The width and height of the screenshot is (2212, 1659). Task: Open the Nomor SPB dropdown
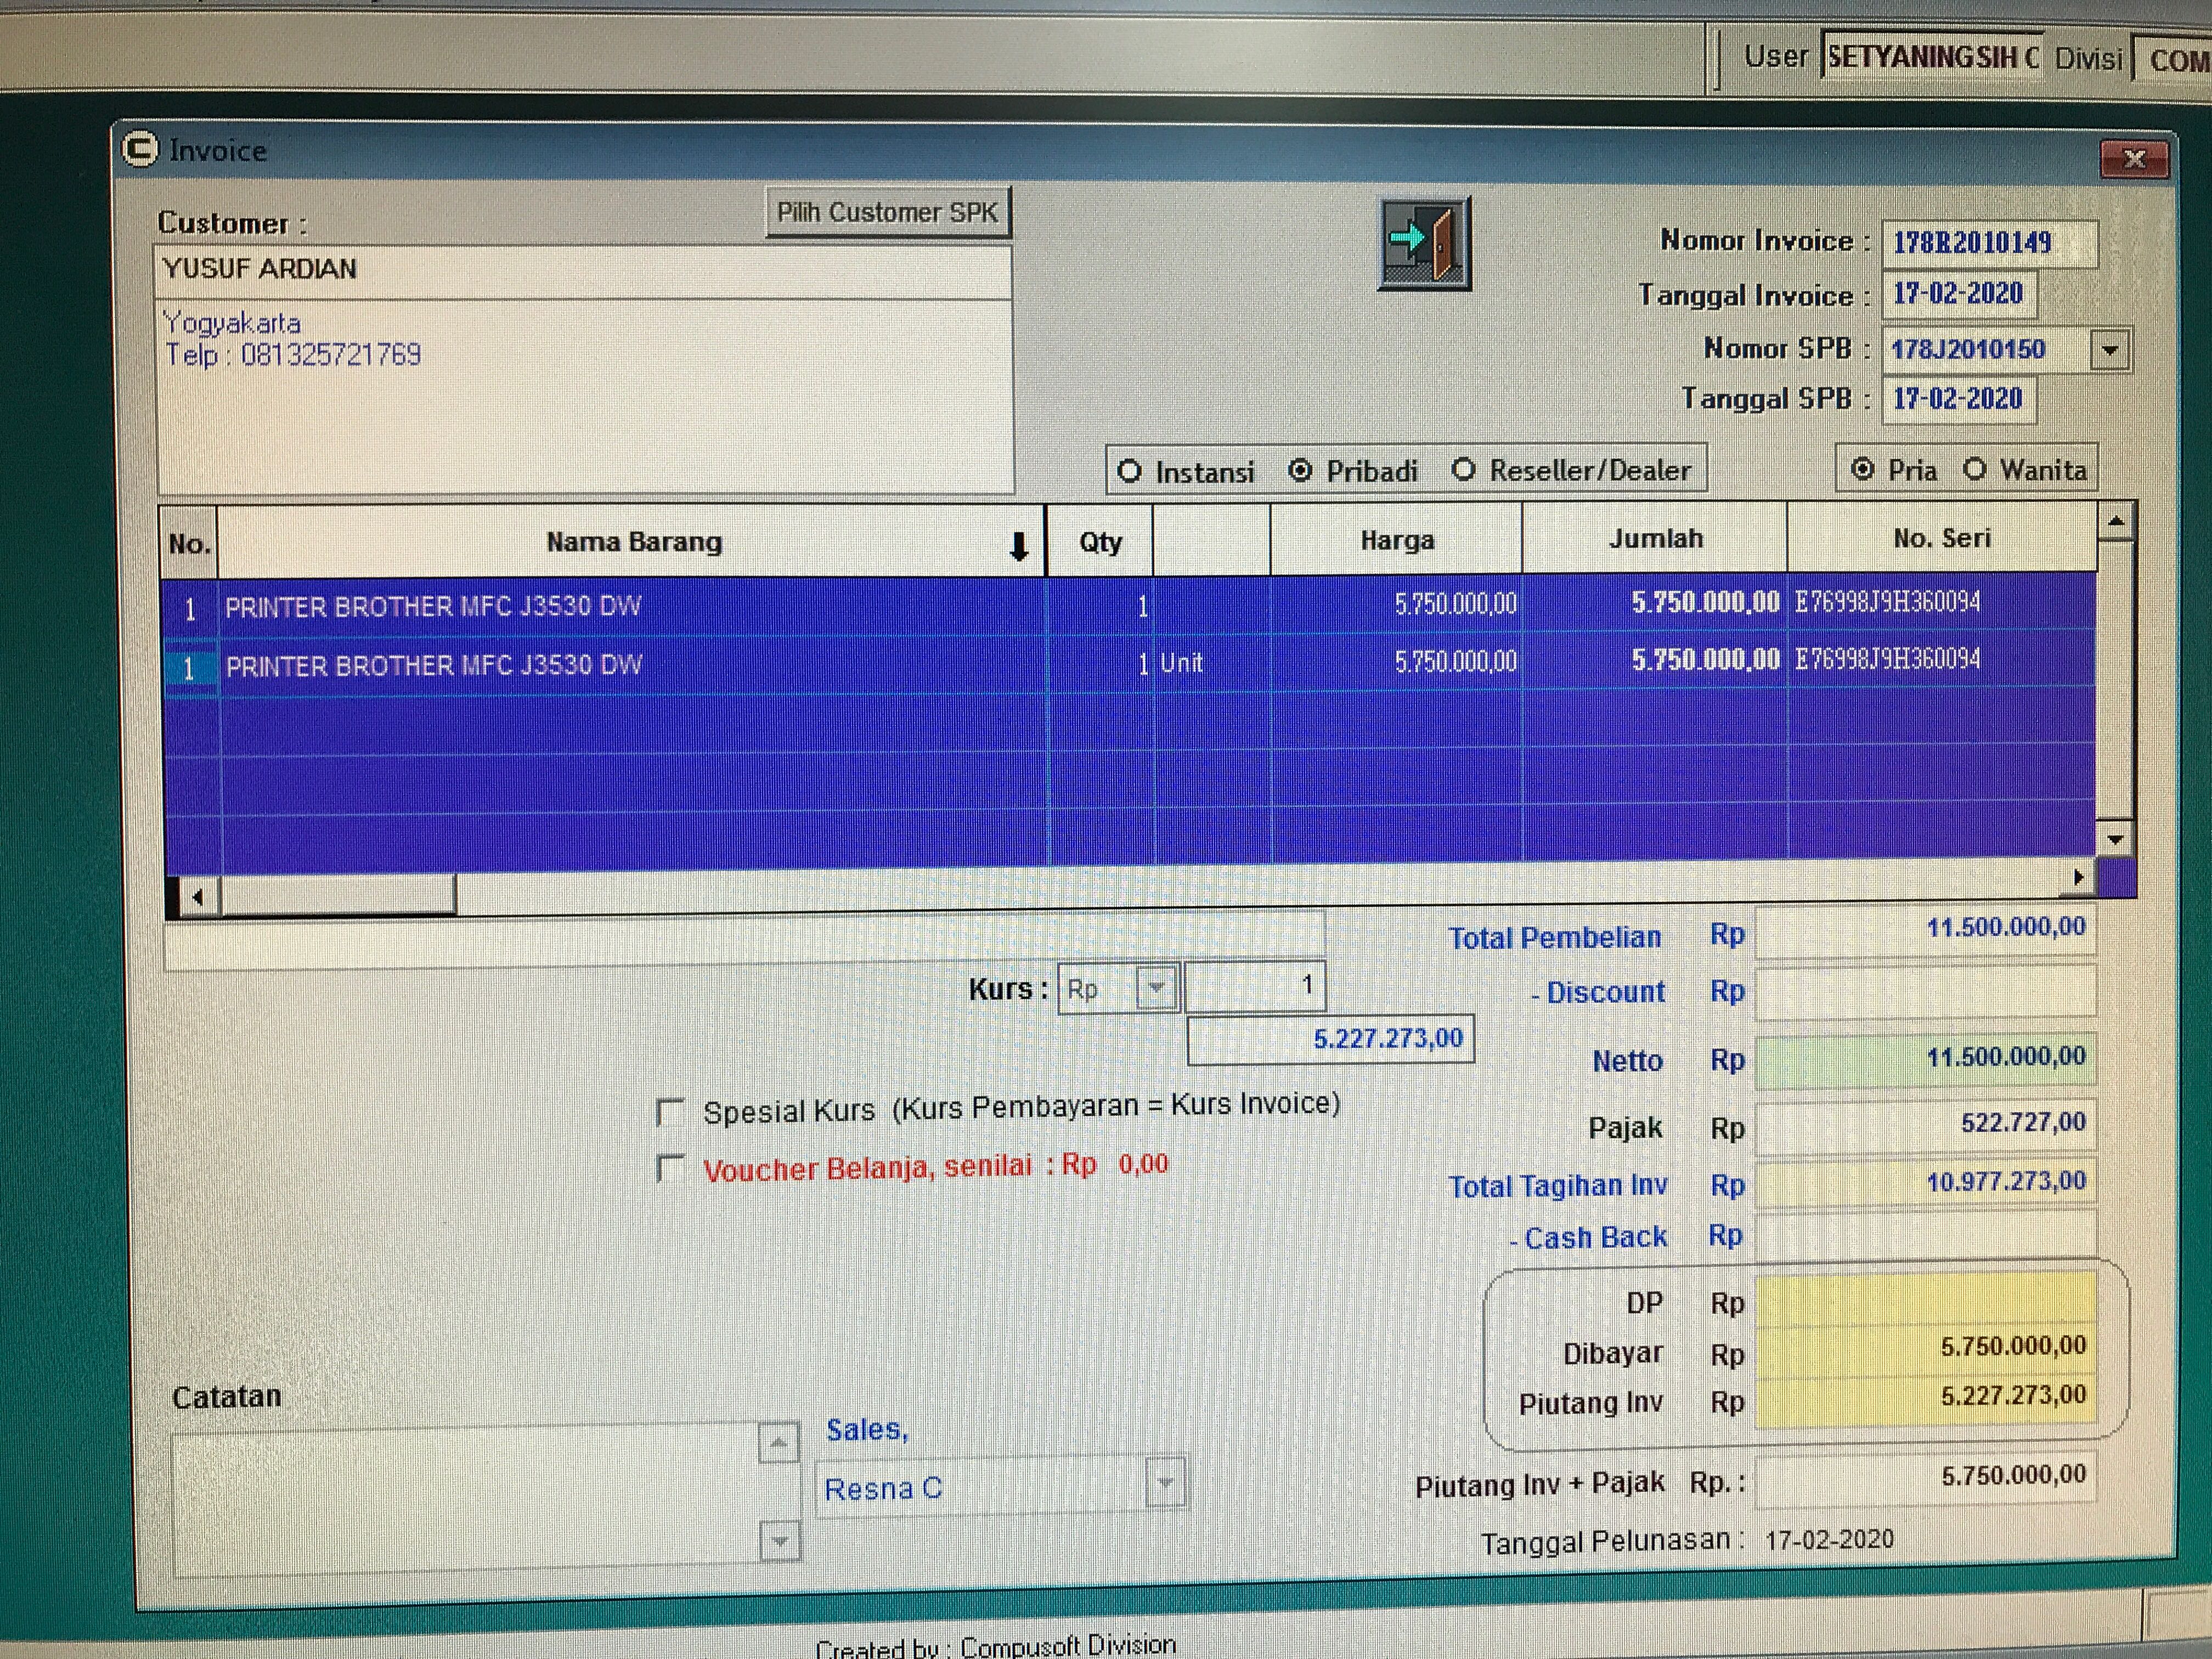pos(2110,350)
